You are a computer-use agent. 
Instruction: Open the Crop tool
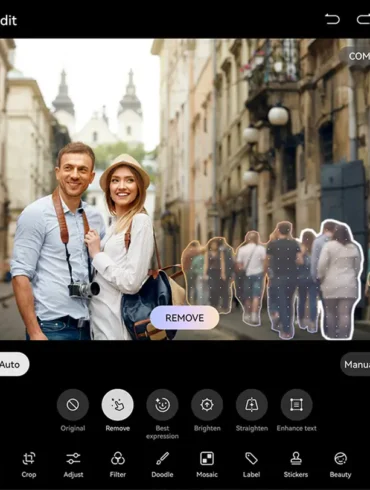29,465
